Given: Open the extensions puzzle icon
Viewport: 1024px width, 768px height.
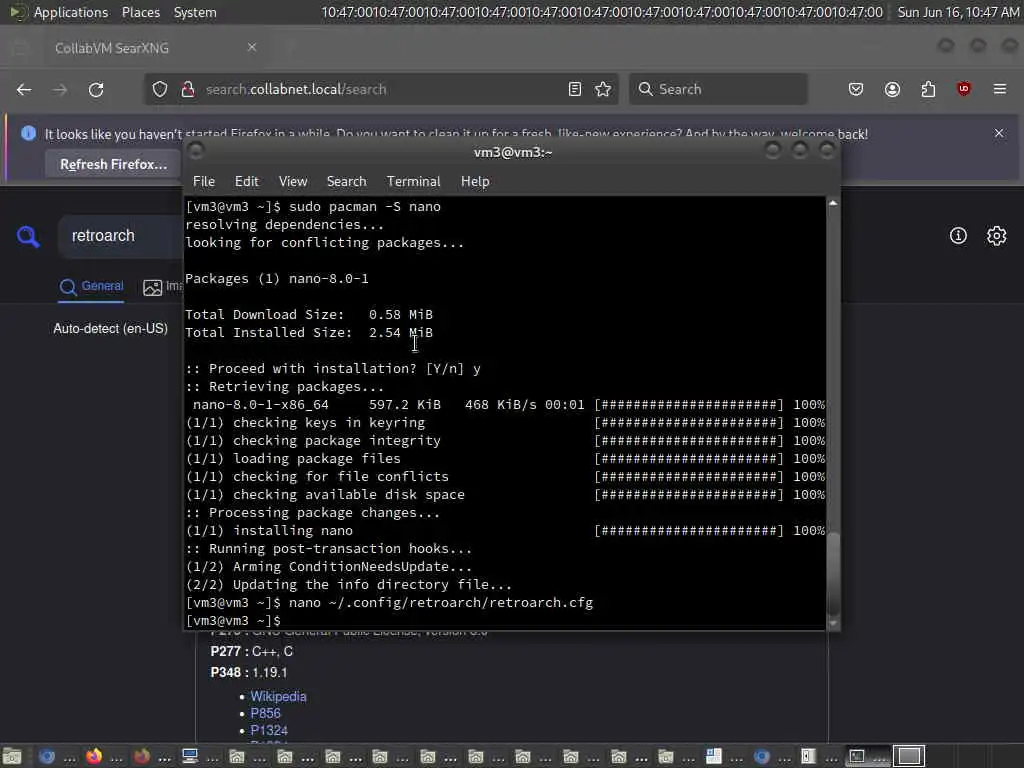Looking at the screenshot, I should (x=928, y=89).
